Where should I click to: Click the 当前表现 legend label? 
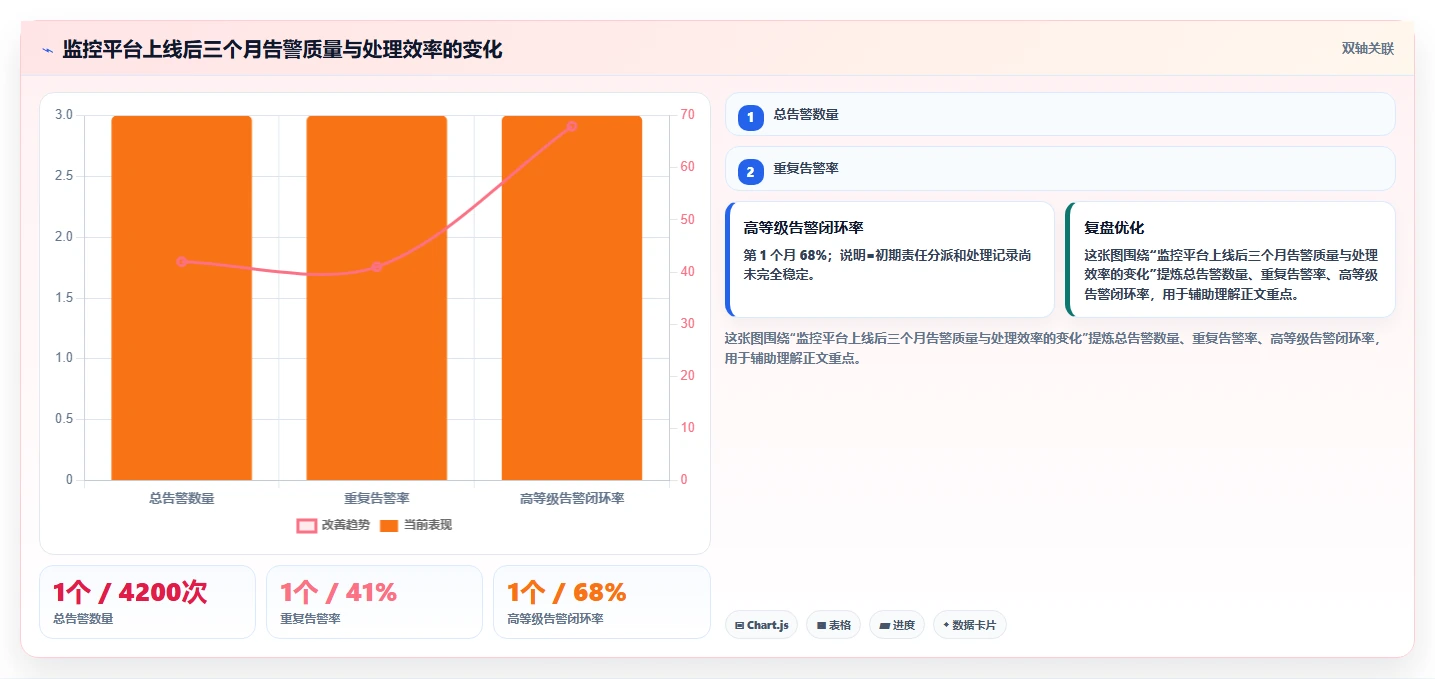point(428,525)
